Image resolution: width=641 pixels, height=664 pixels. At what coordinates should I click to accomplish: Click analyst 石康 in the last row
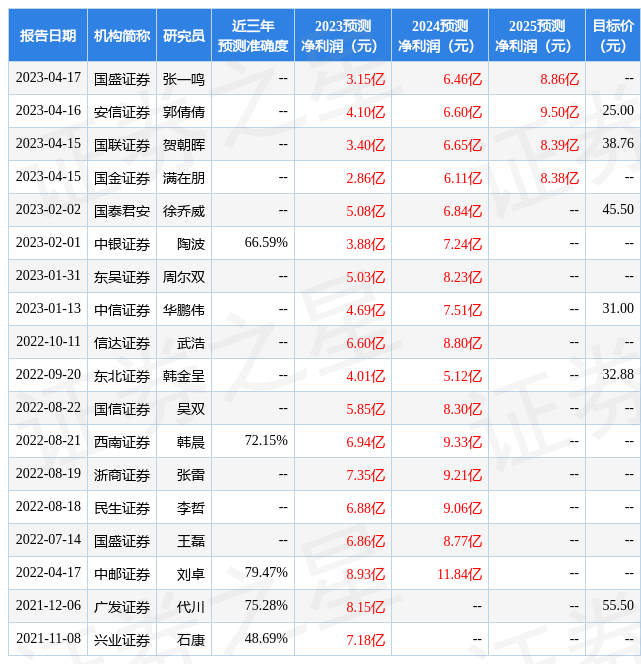(191, 640)
